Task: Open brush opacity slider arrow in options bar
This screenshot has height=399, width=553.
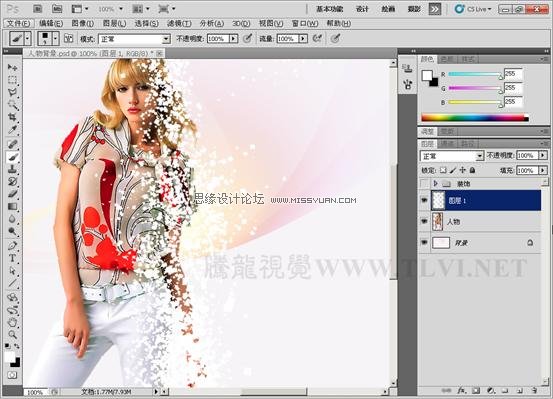Action: (x=233, y=38)
